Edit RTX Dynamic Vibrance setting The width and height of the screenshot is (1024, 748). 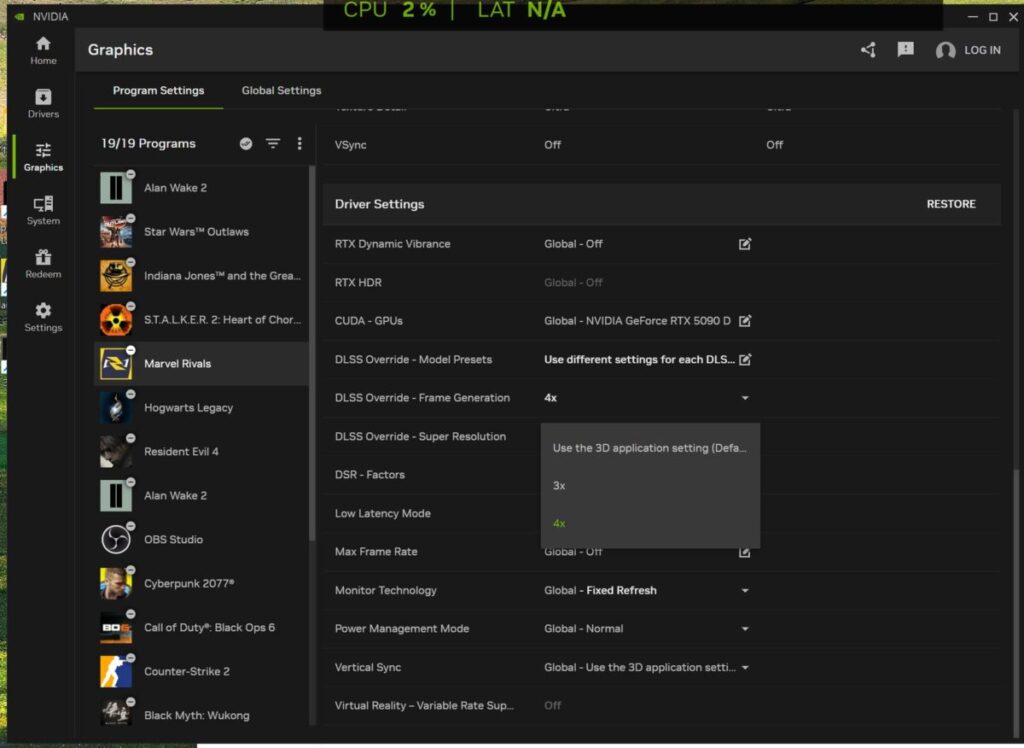[x=744, y=244]
